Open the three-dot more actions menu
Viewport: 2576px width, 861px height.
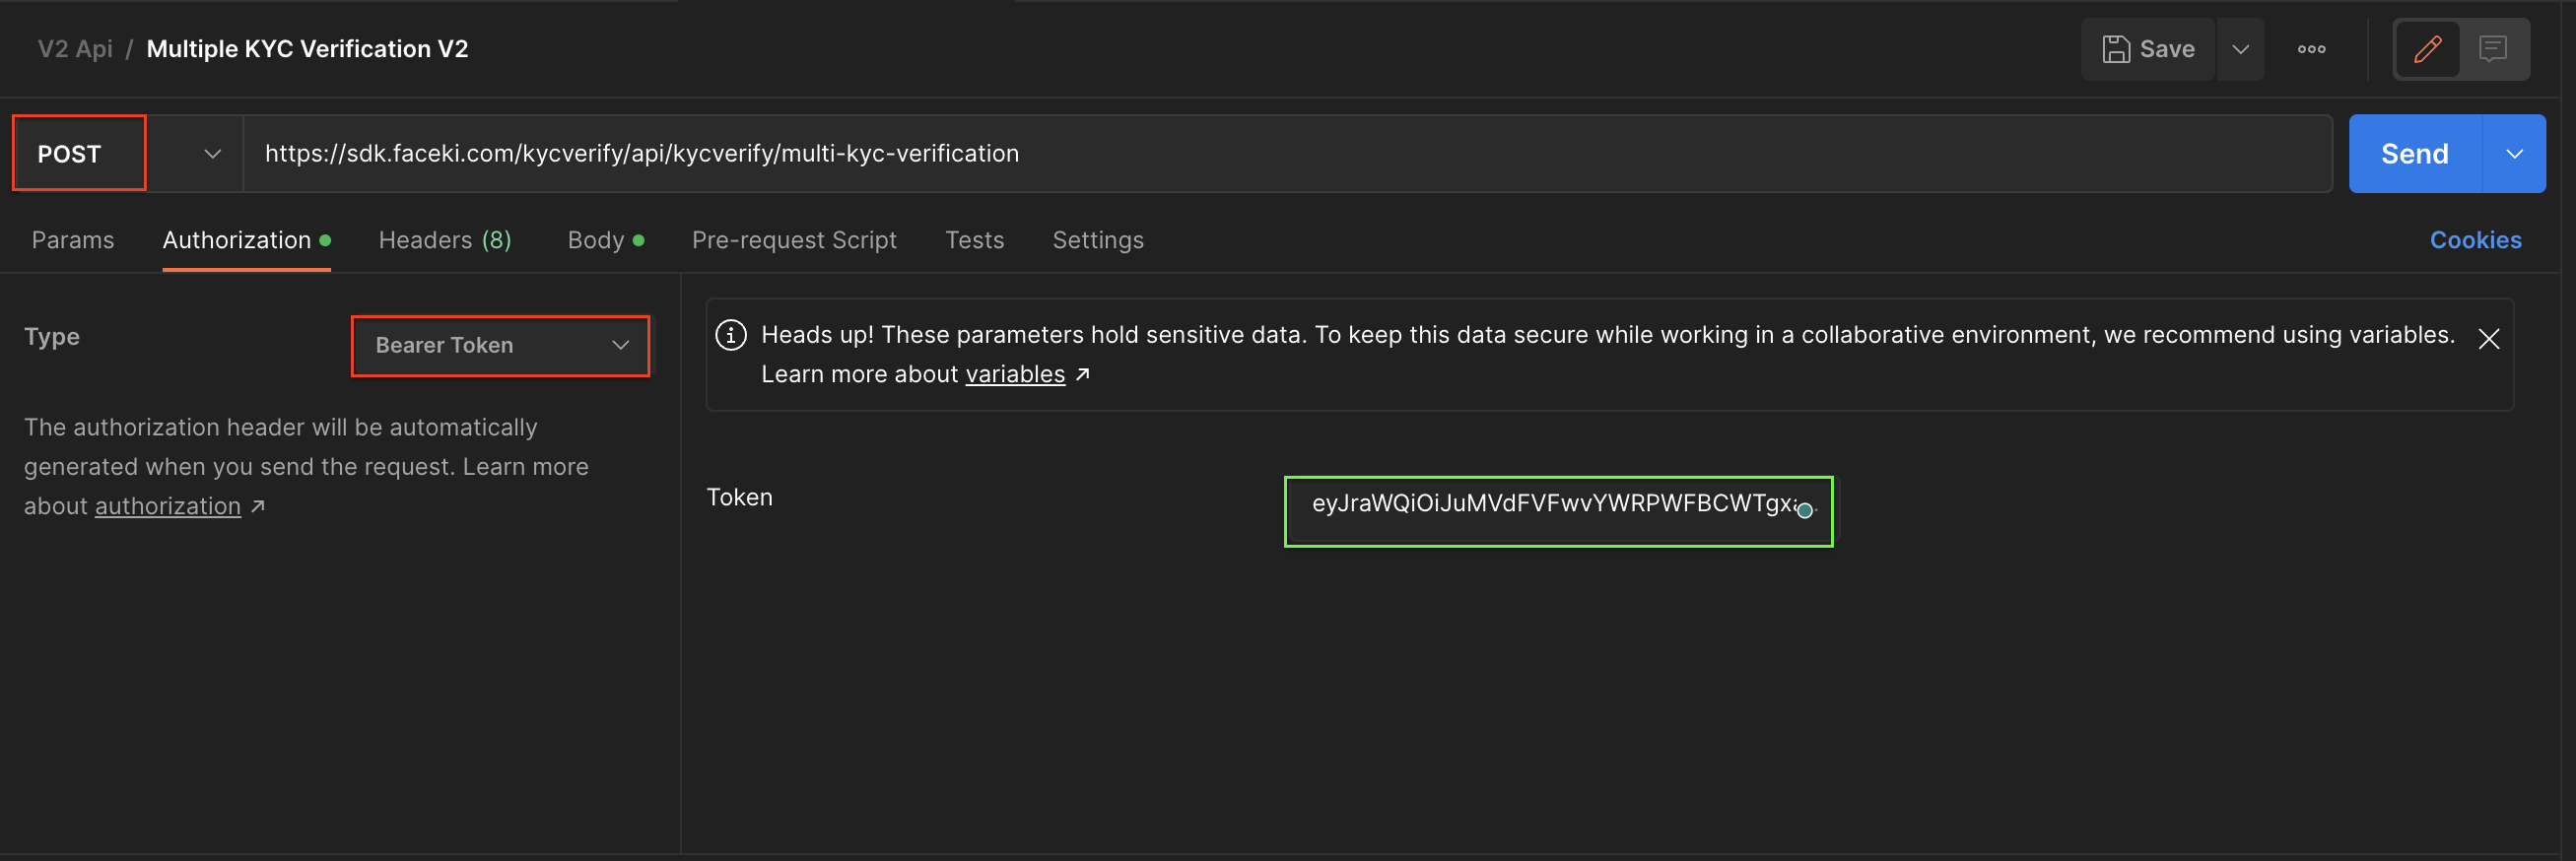[x=2310, y=49]
